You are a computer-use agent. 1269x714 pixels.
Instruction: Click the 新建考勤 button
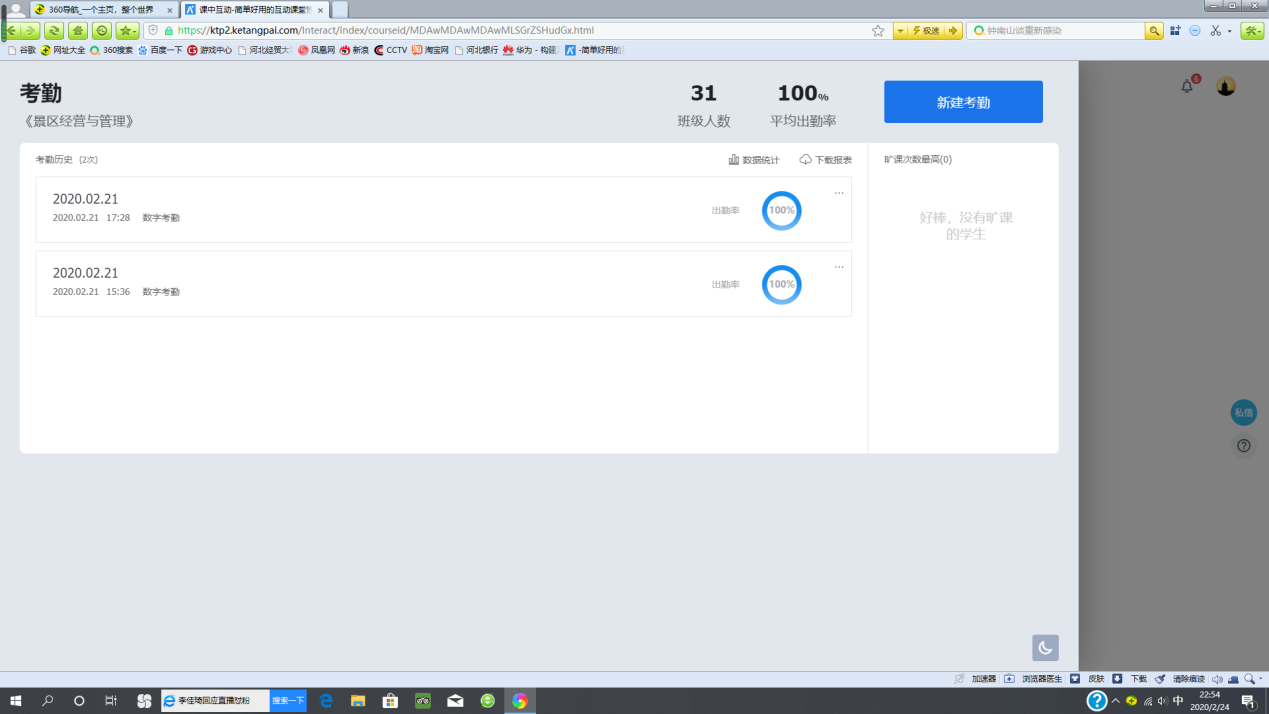pyautogui.click(x=962, y=102)
